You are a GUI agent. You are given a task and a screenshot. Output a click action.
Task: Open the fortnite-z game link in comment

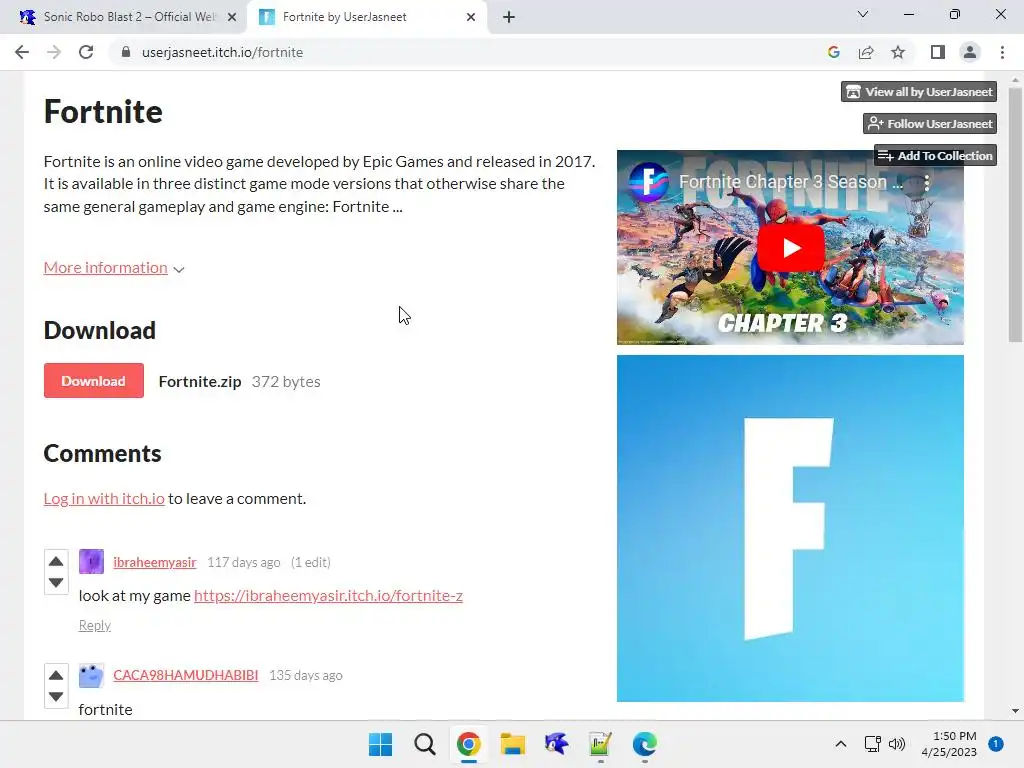(x=328, y=596)
